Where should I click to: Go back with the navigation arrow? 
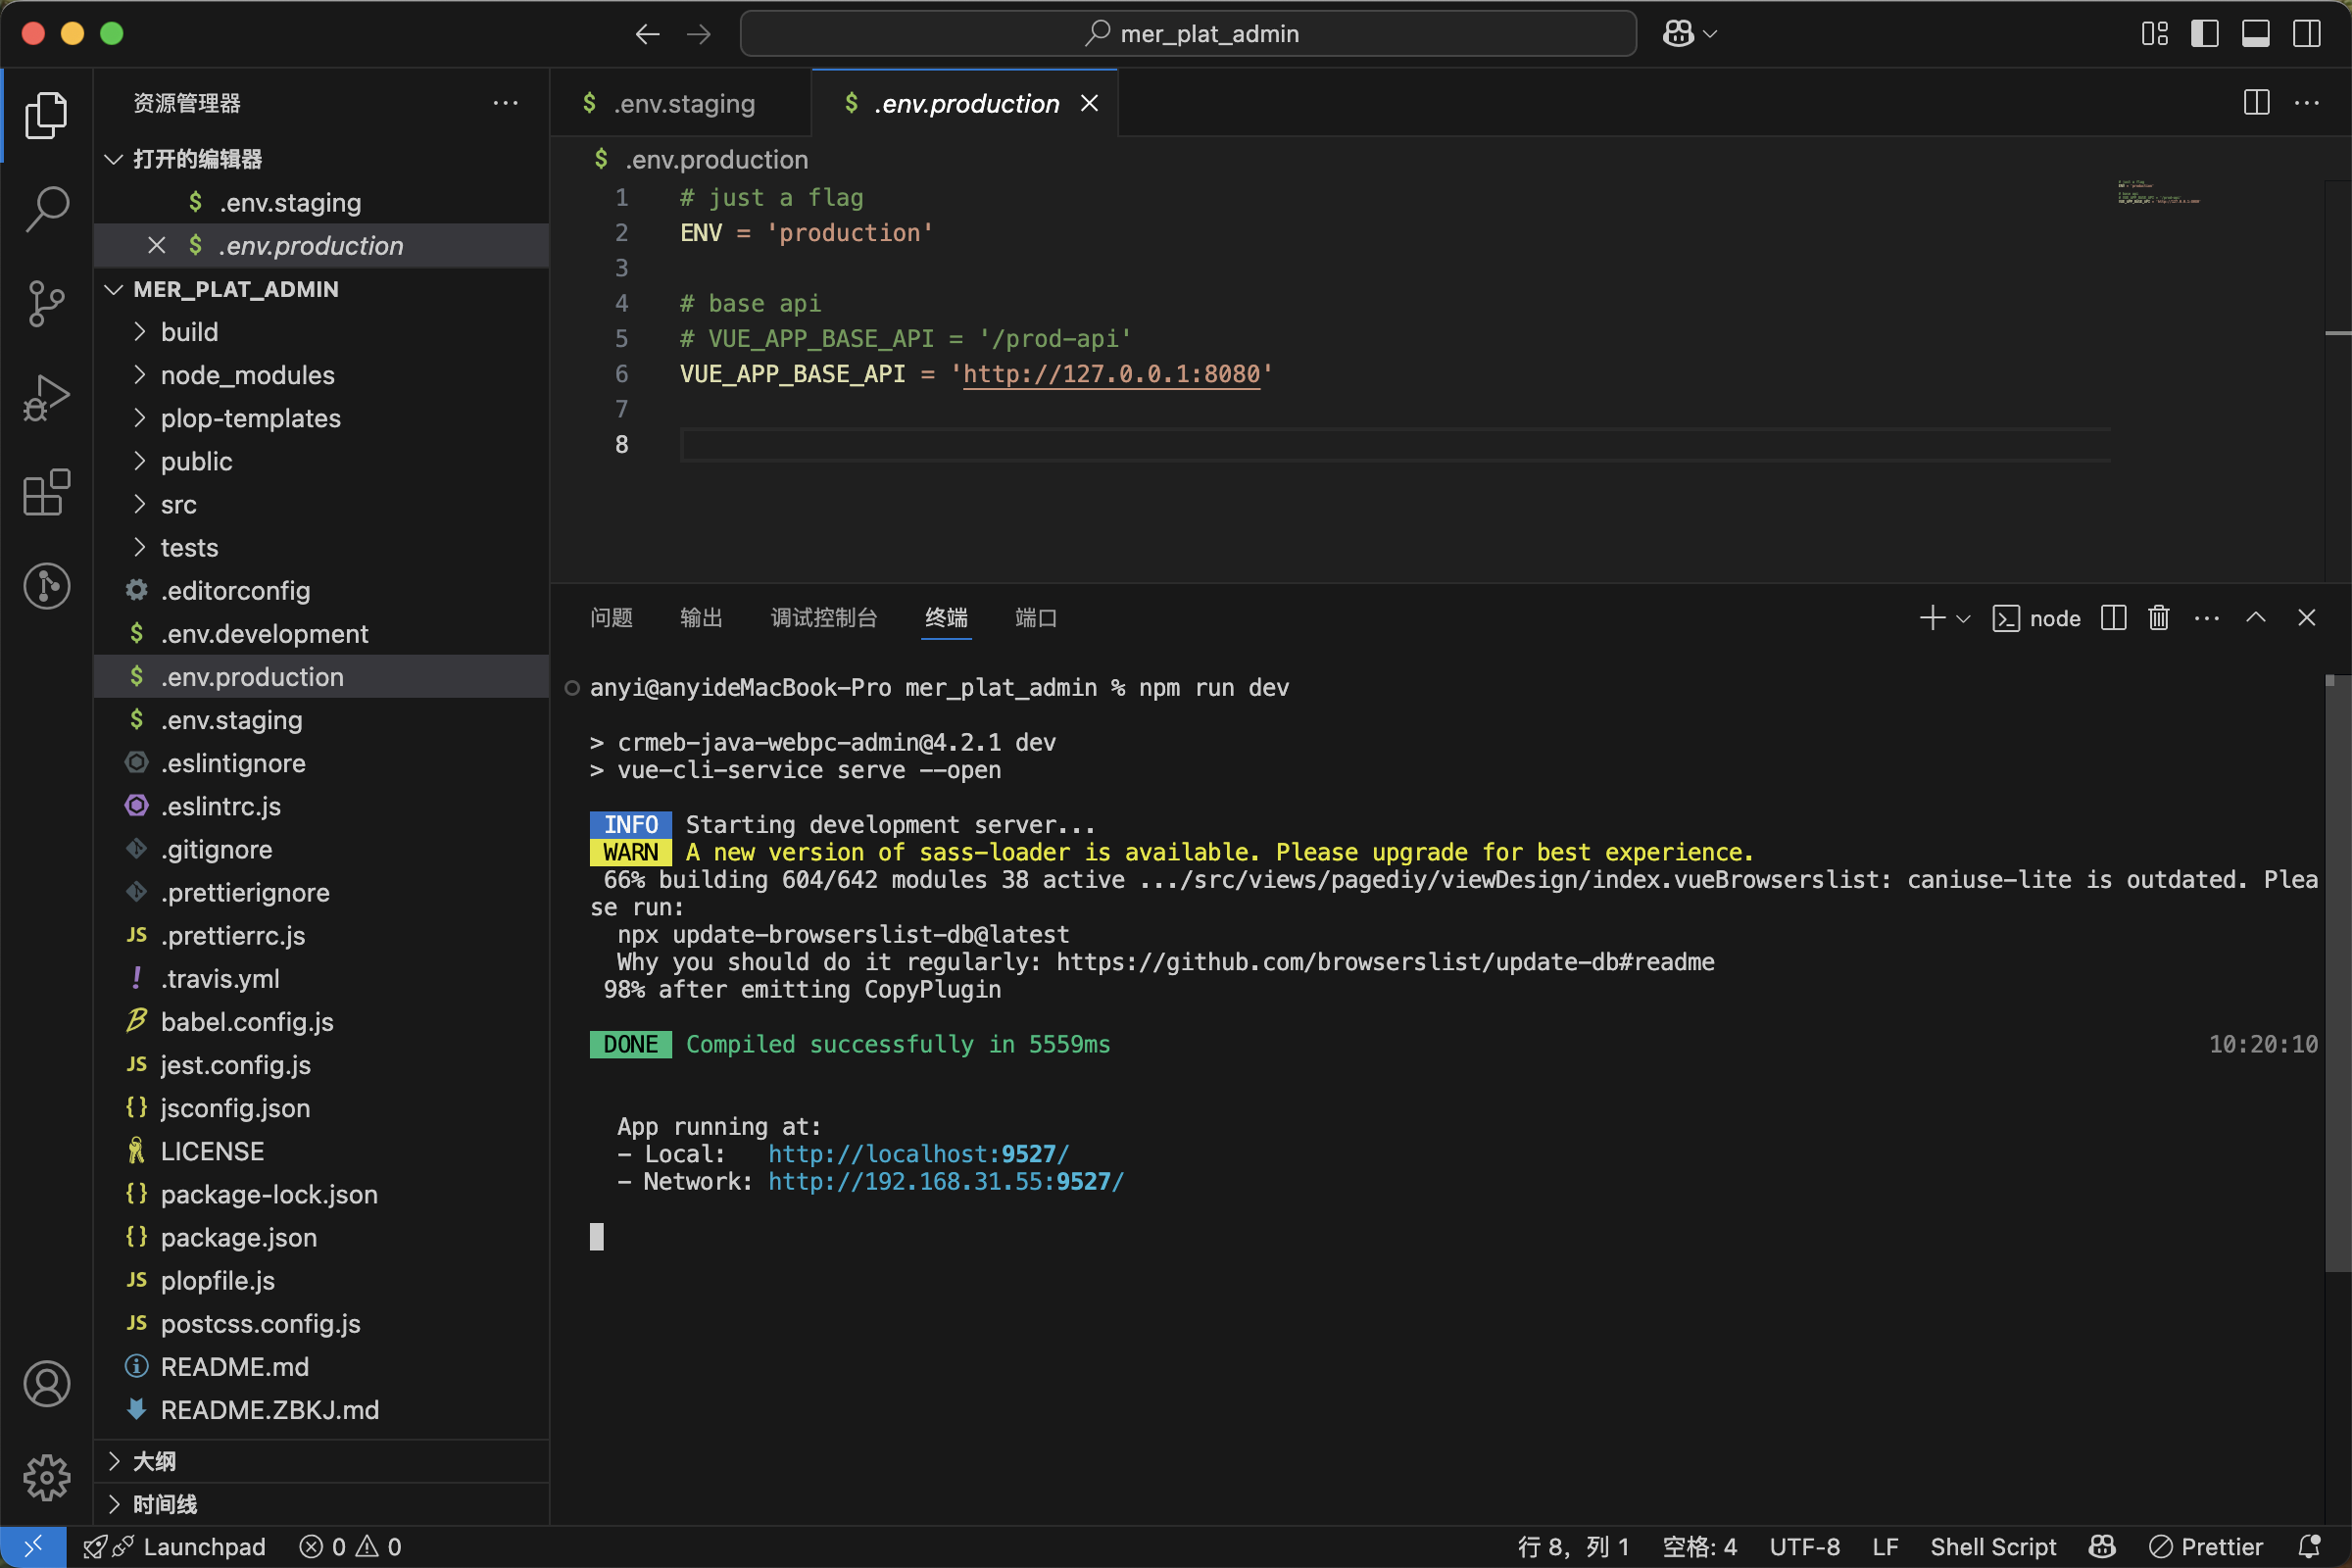coord(647,34)
